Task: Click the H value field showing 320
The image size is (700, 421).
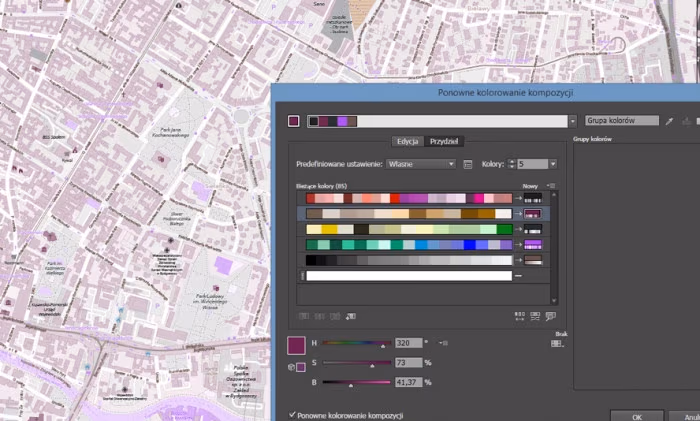Action: (x=408, y=343)
